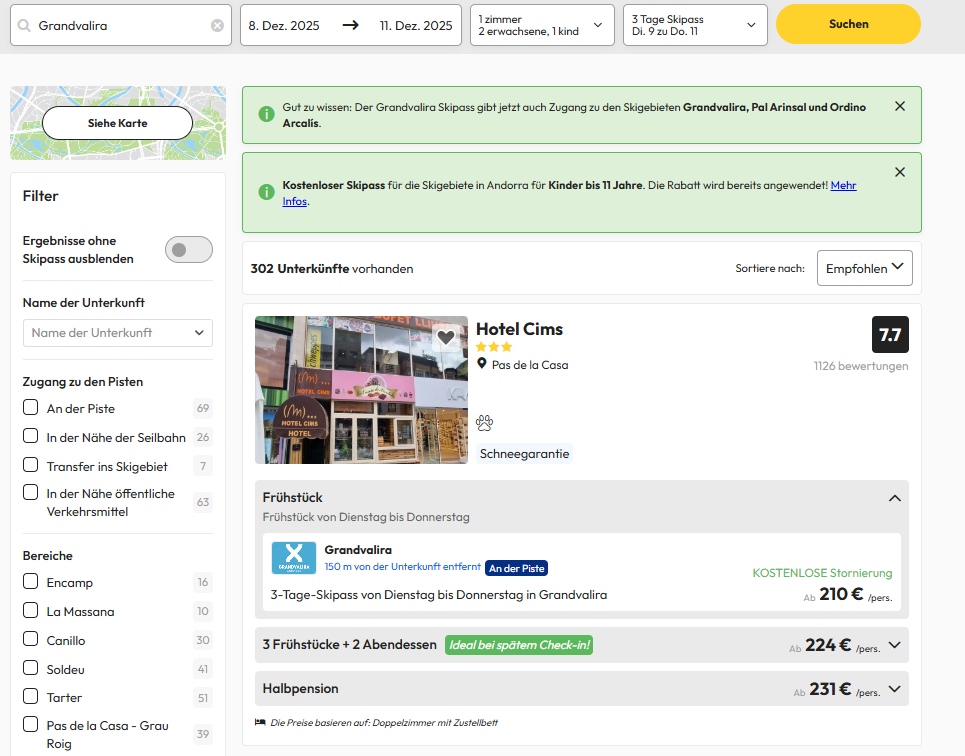Click the search magnifier icon
Image resolution: width=965 pixels, height=756 pixels.
[24, 25]
